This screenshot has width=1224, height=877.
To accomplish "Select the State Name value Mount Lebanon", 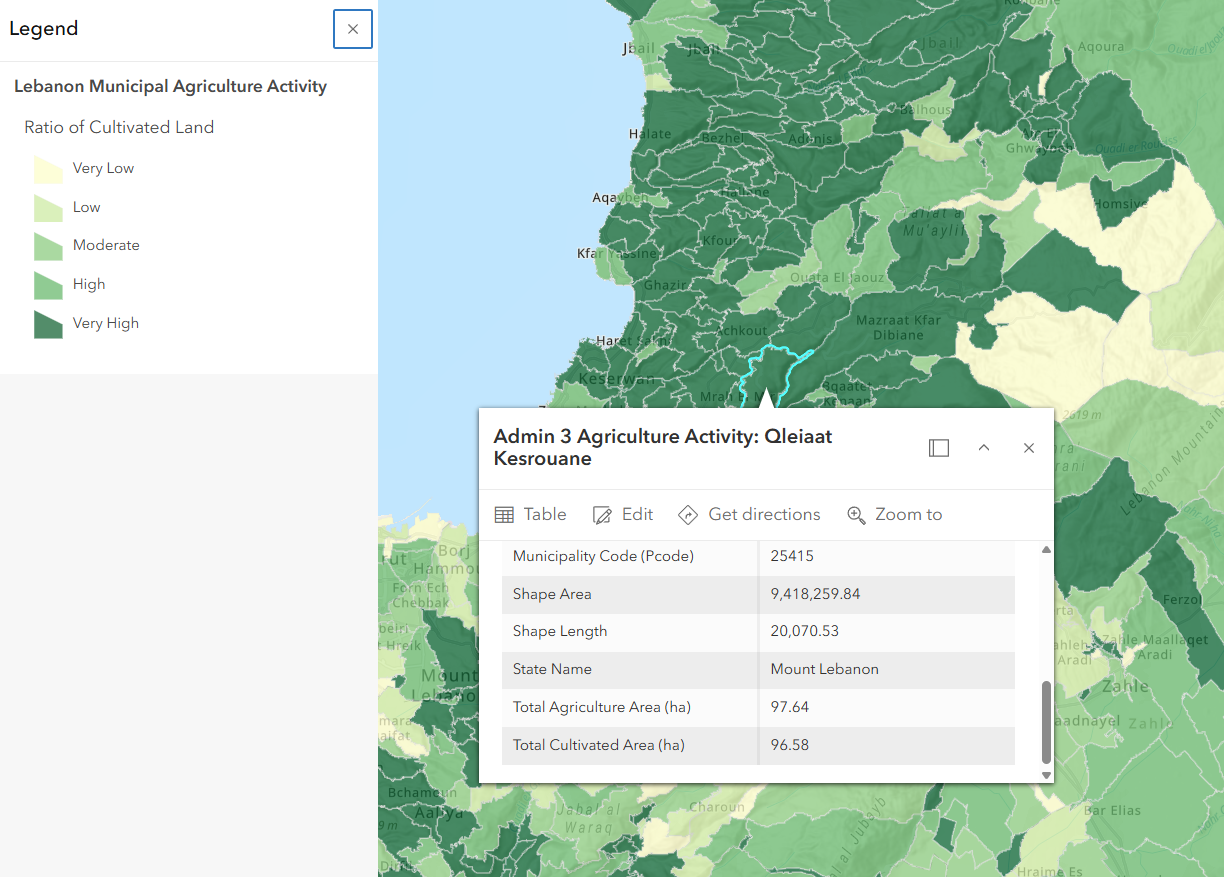I will coord(824,669).
